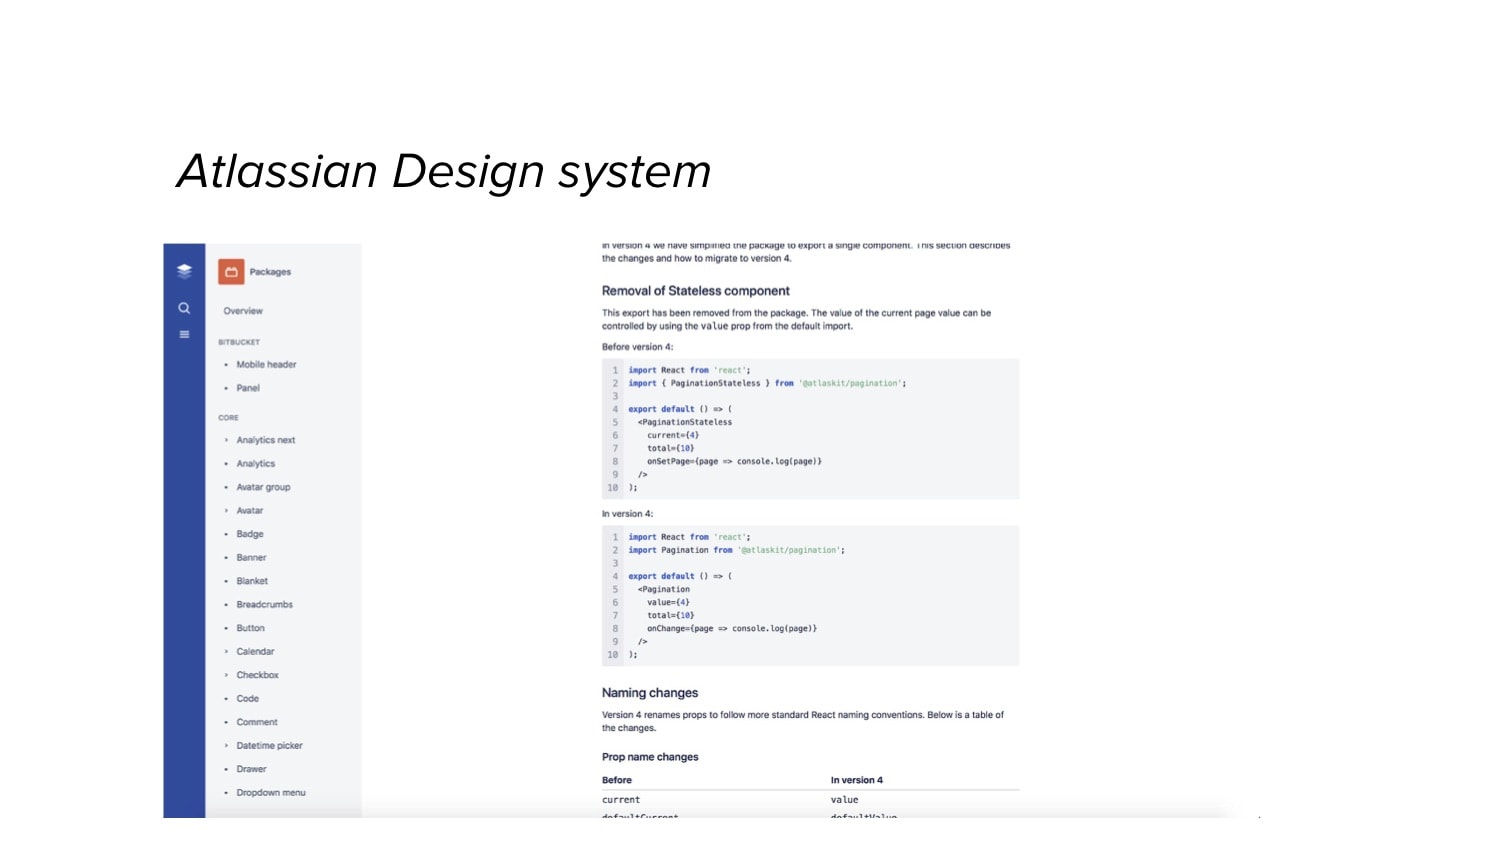1500x843 pixels.
Task: Click the 'current' table cell
Action: point(621,800)
